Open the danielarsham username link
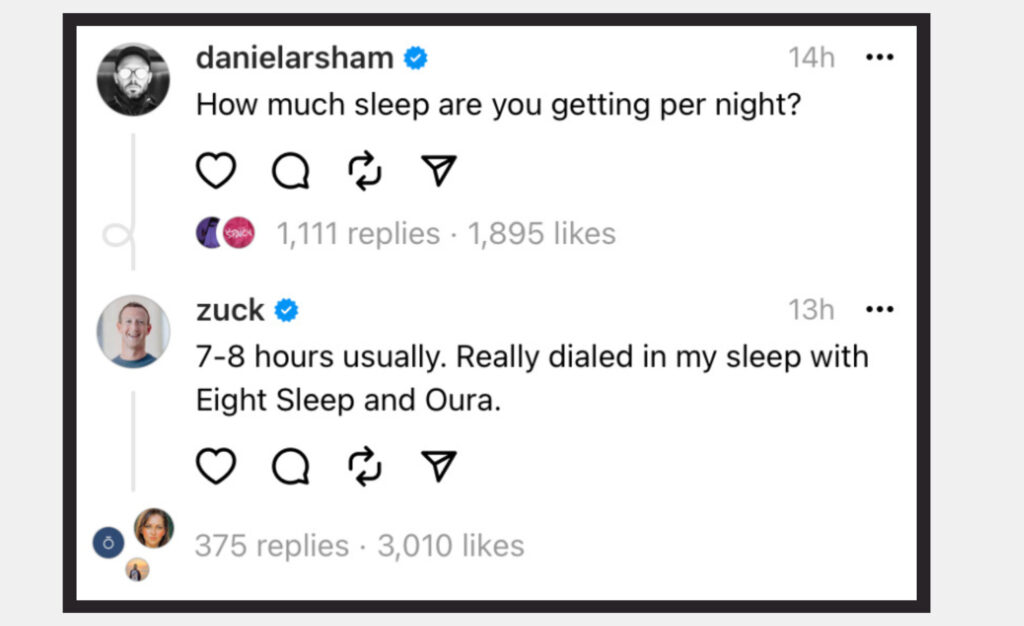 (x=295, y=58)
